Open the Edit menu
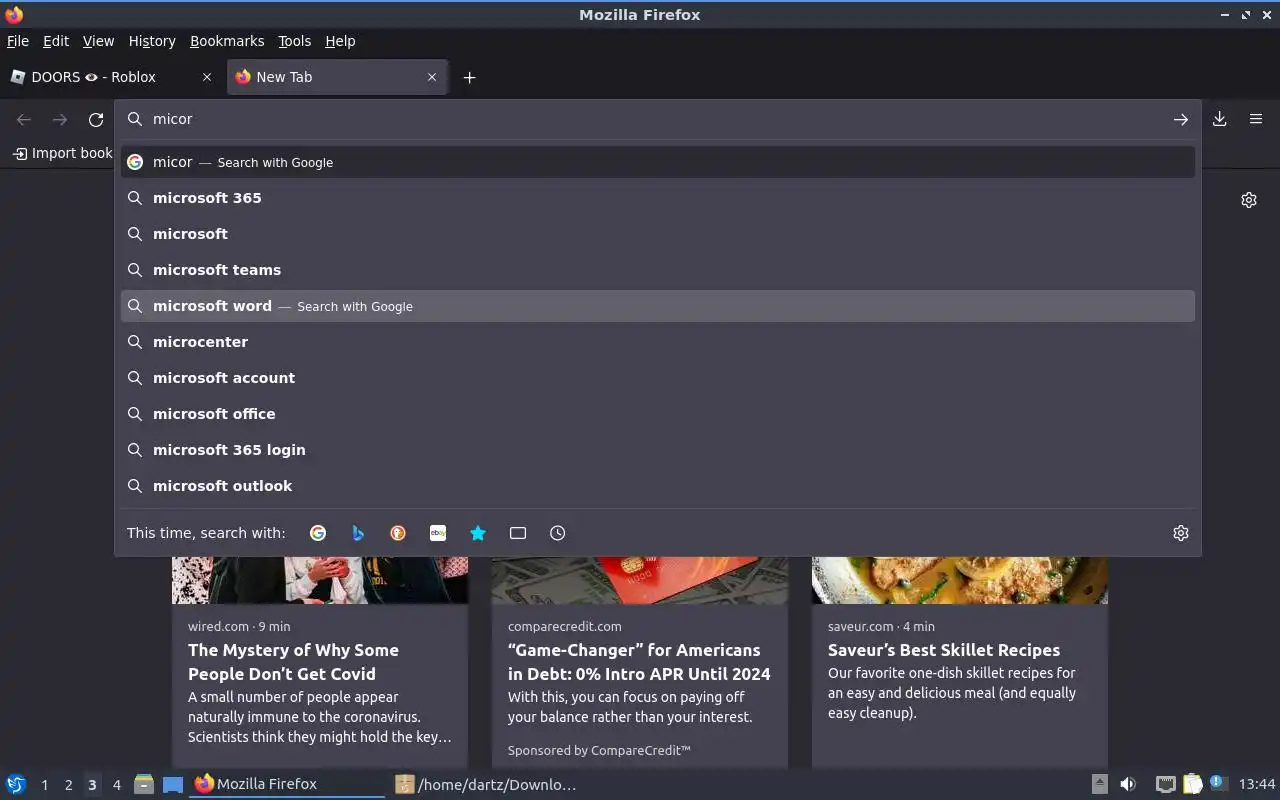Screen dimensions: 1280x800 (x=56, y=41)
